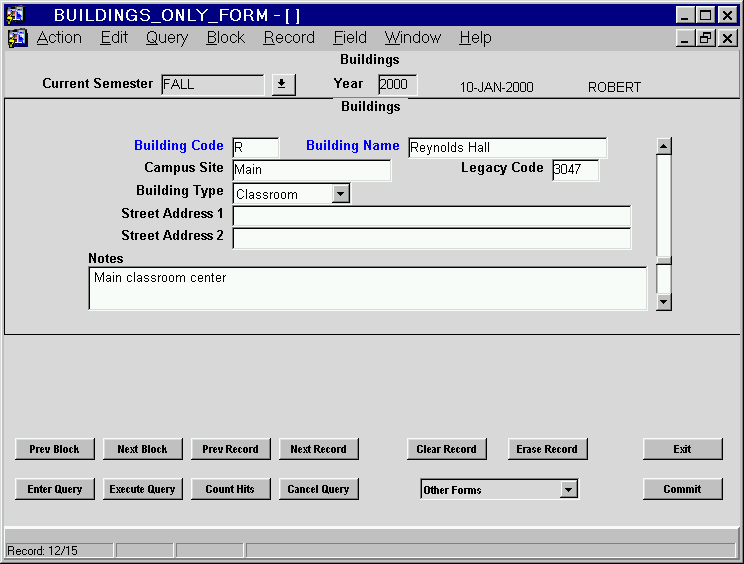Click the Forms application icon in title bar
Screen dimensions: 744x564
[x=15, y=15]
